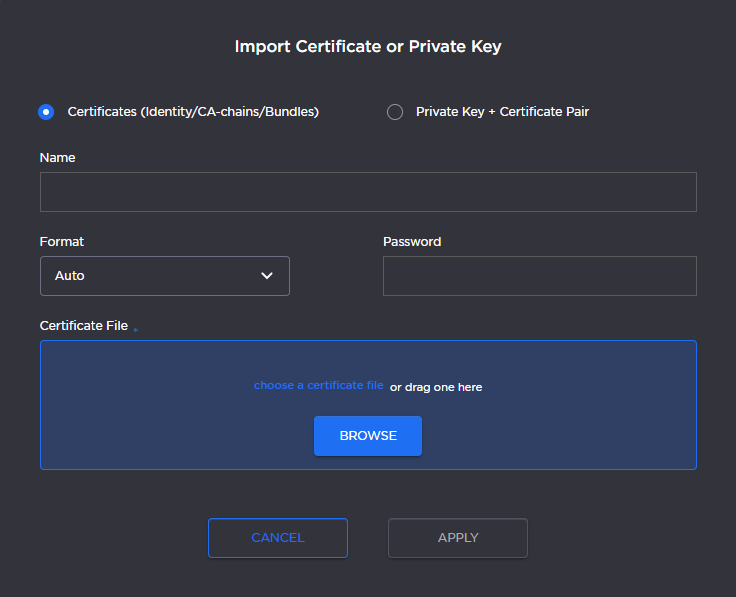Click the Certificate File label
Viewport: 736px width, 597px height.
(x=84, y=326)
